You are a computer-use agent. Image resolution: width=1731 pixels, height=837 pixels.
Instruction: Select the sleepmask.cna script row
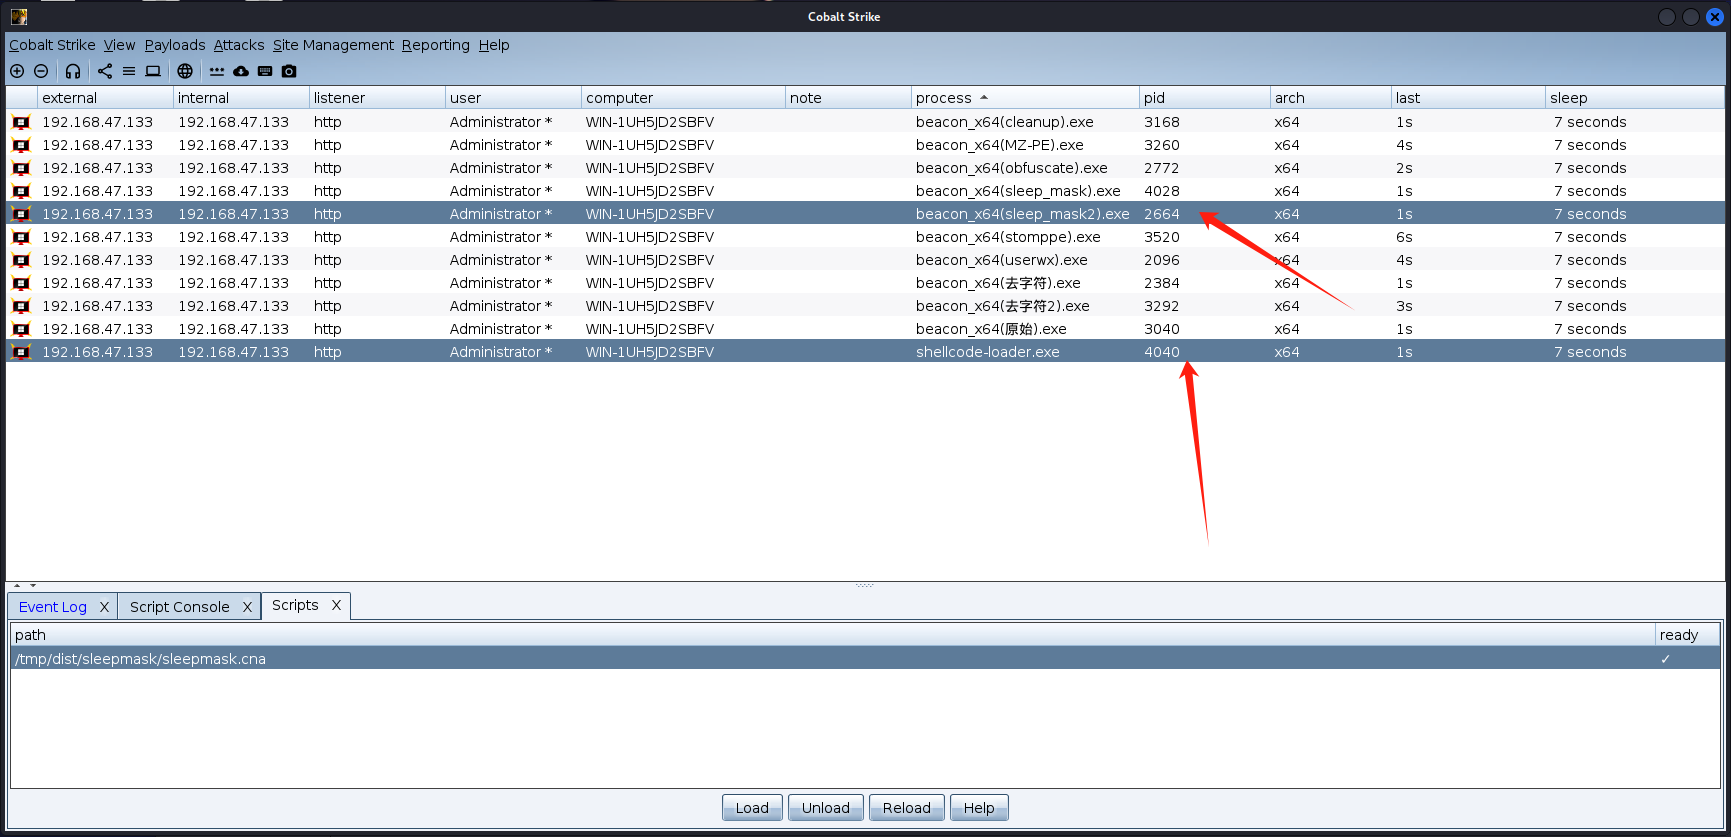click(140, 659)
